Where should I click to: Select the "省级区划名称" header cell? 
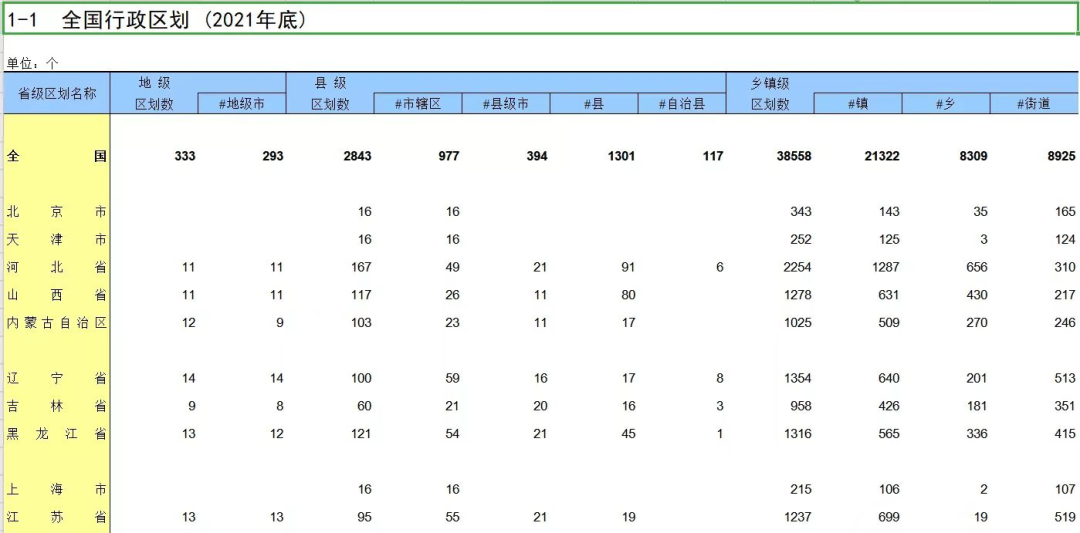[57, 93]
